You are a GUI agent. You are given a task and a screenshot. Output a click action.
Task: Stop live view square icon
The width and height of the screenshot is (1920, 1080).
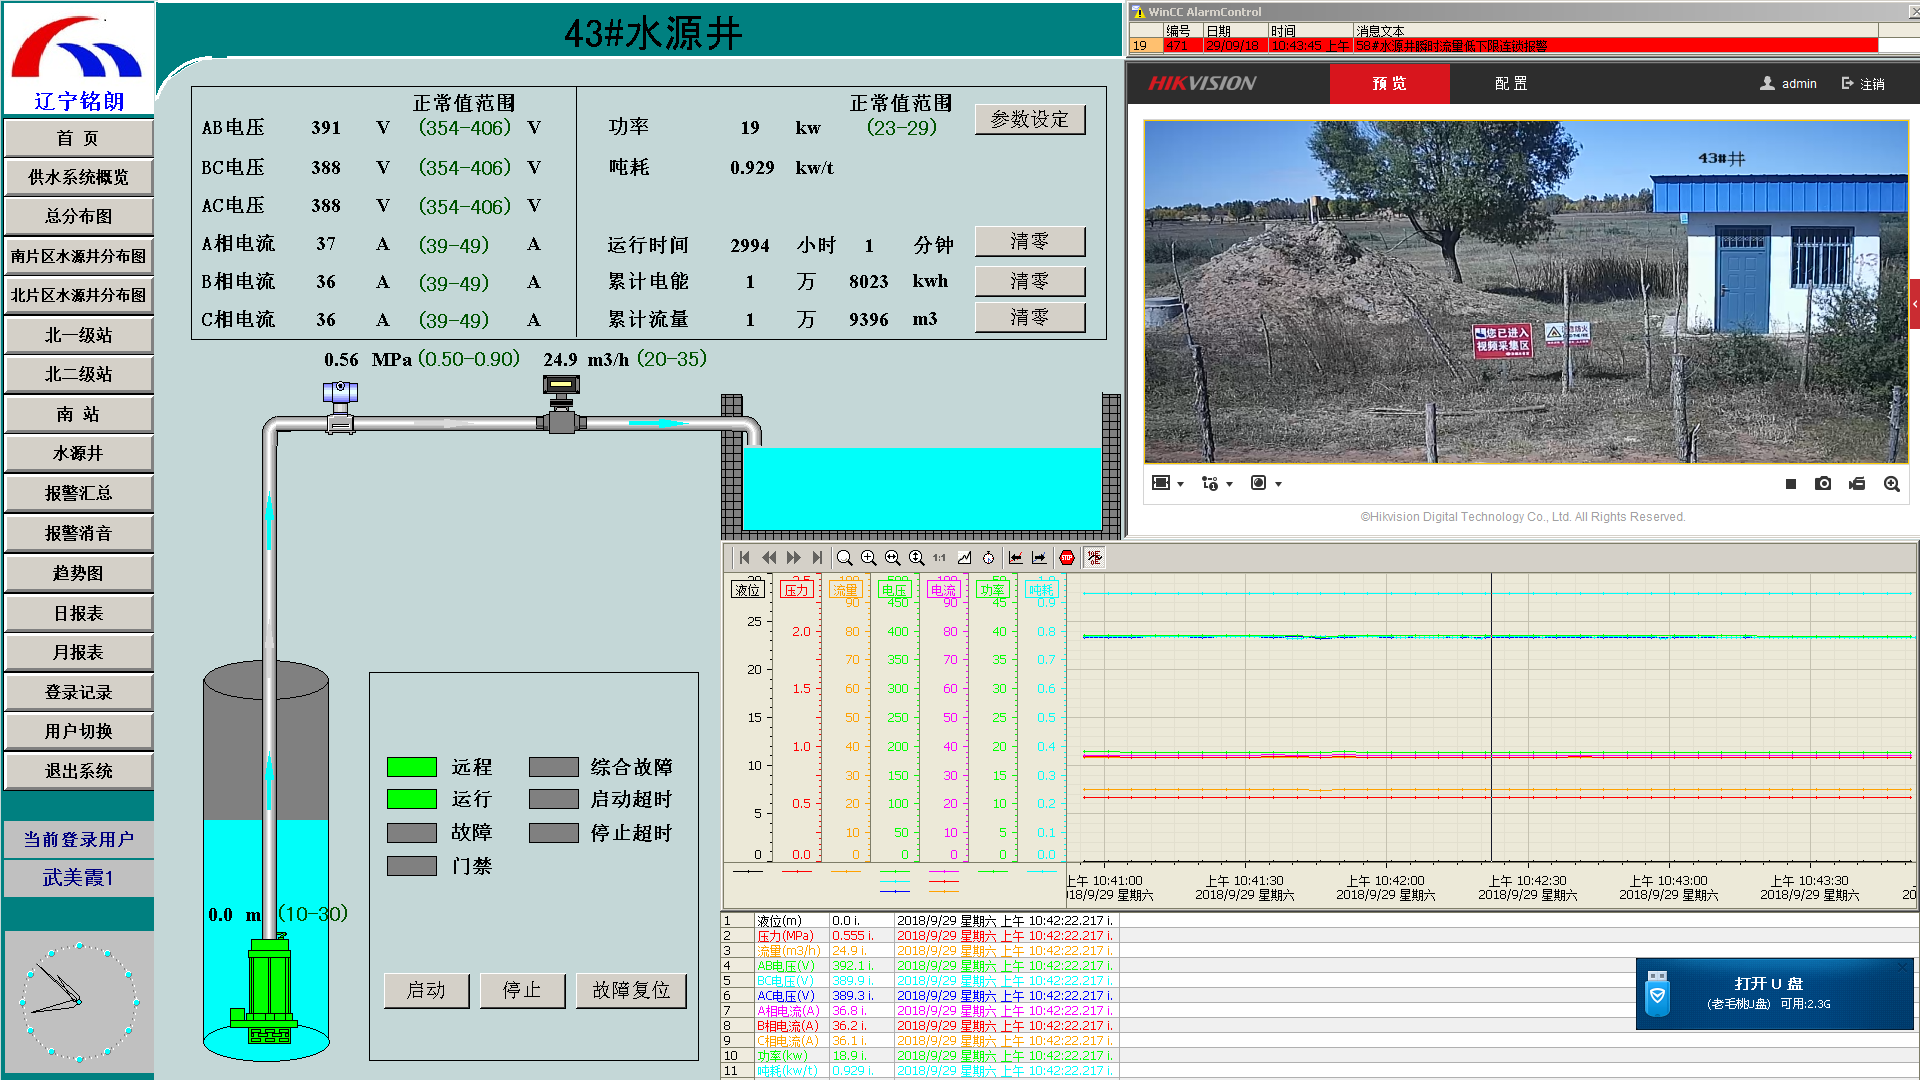(x=1791, y=484)
